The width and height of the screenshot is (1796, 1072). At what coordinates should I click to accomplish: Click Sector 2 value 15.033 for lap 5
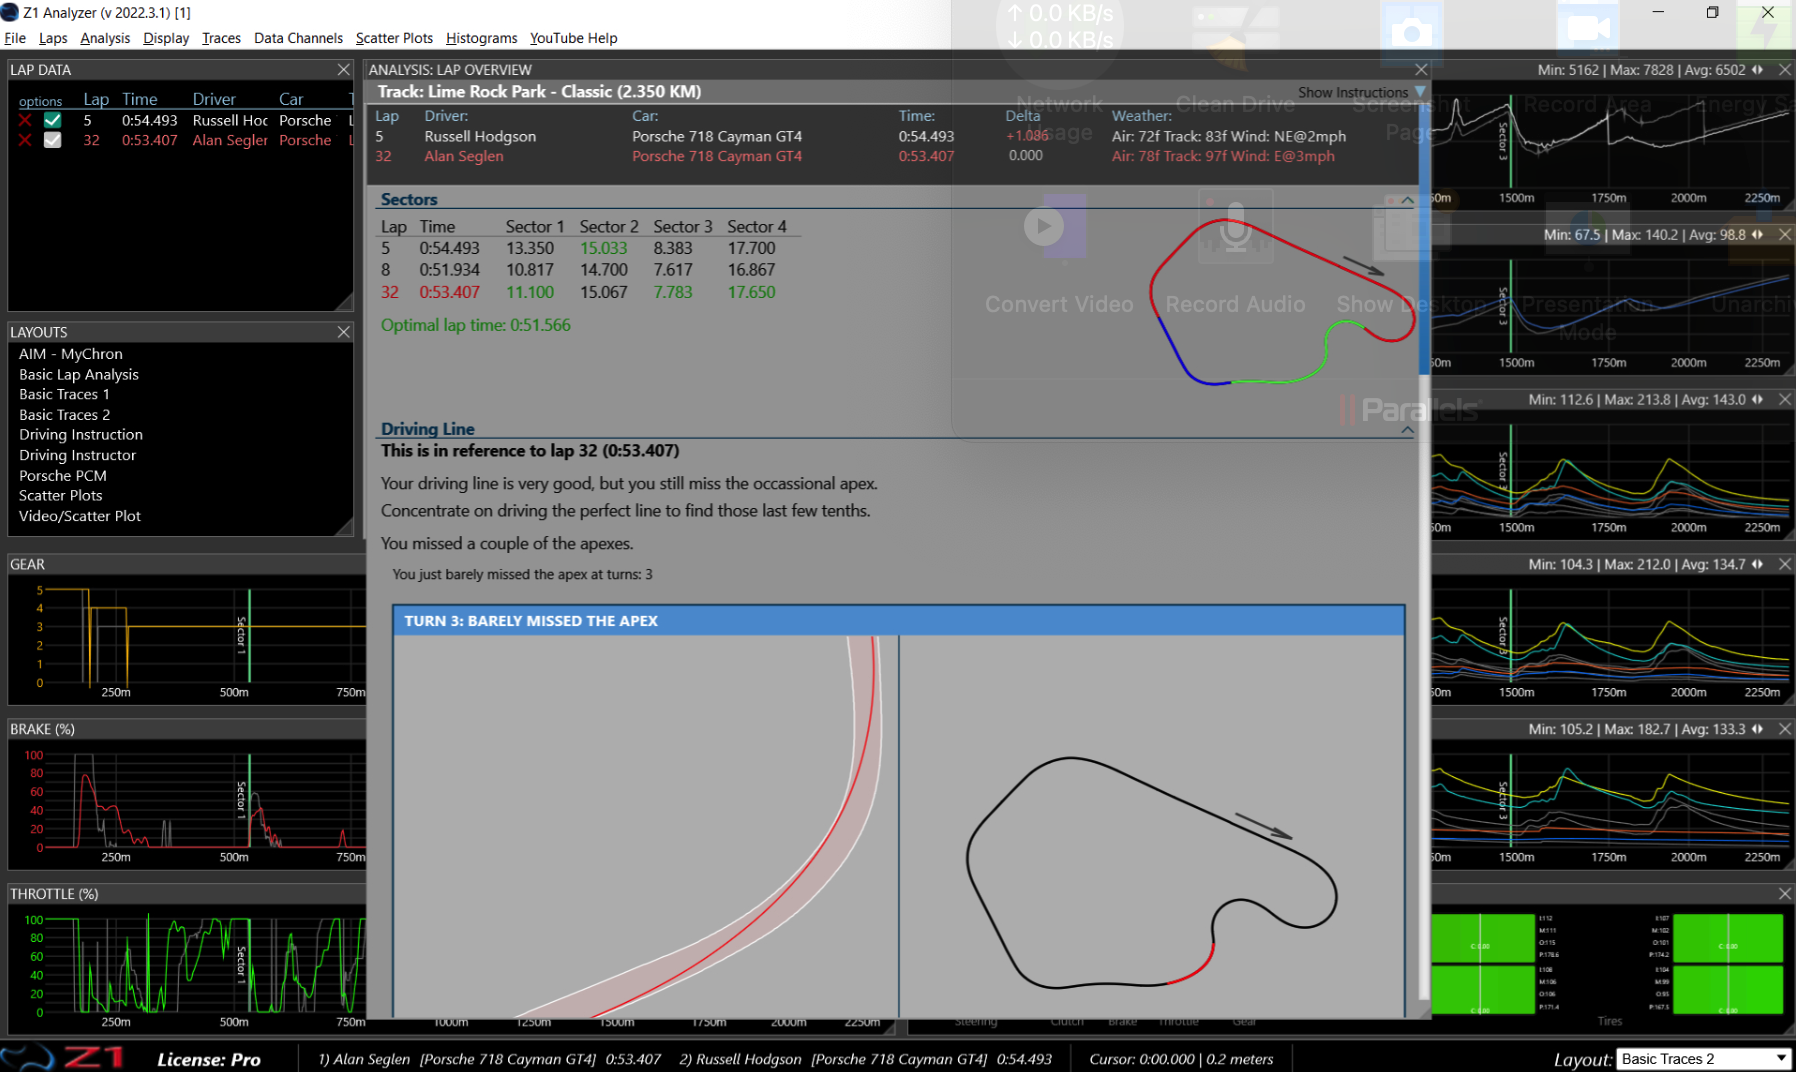(x=604, y=248)
